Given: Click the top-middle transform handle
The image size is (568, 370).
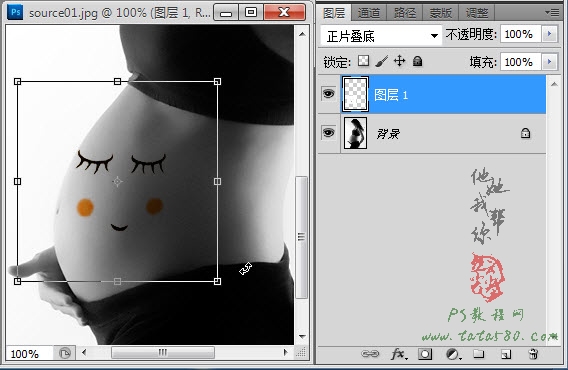Looking at the screenshot, I should (x=117, y=81).
